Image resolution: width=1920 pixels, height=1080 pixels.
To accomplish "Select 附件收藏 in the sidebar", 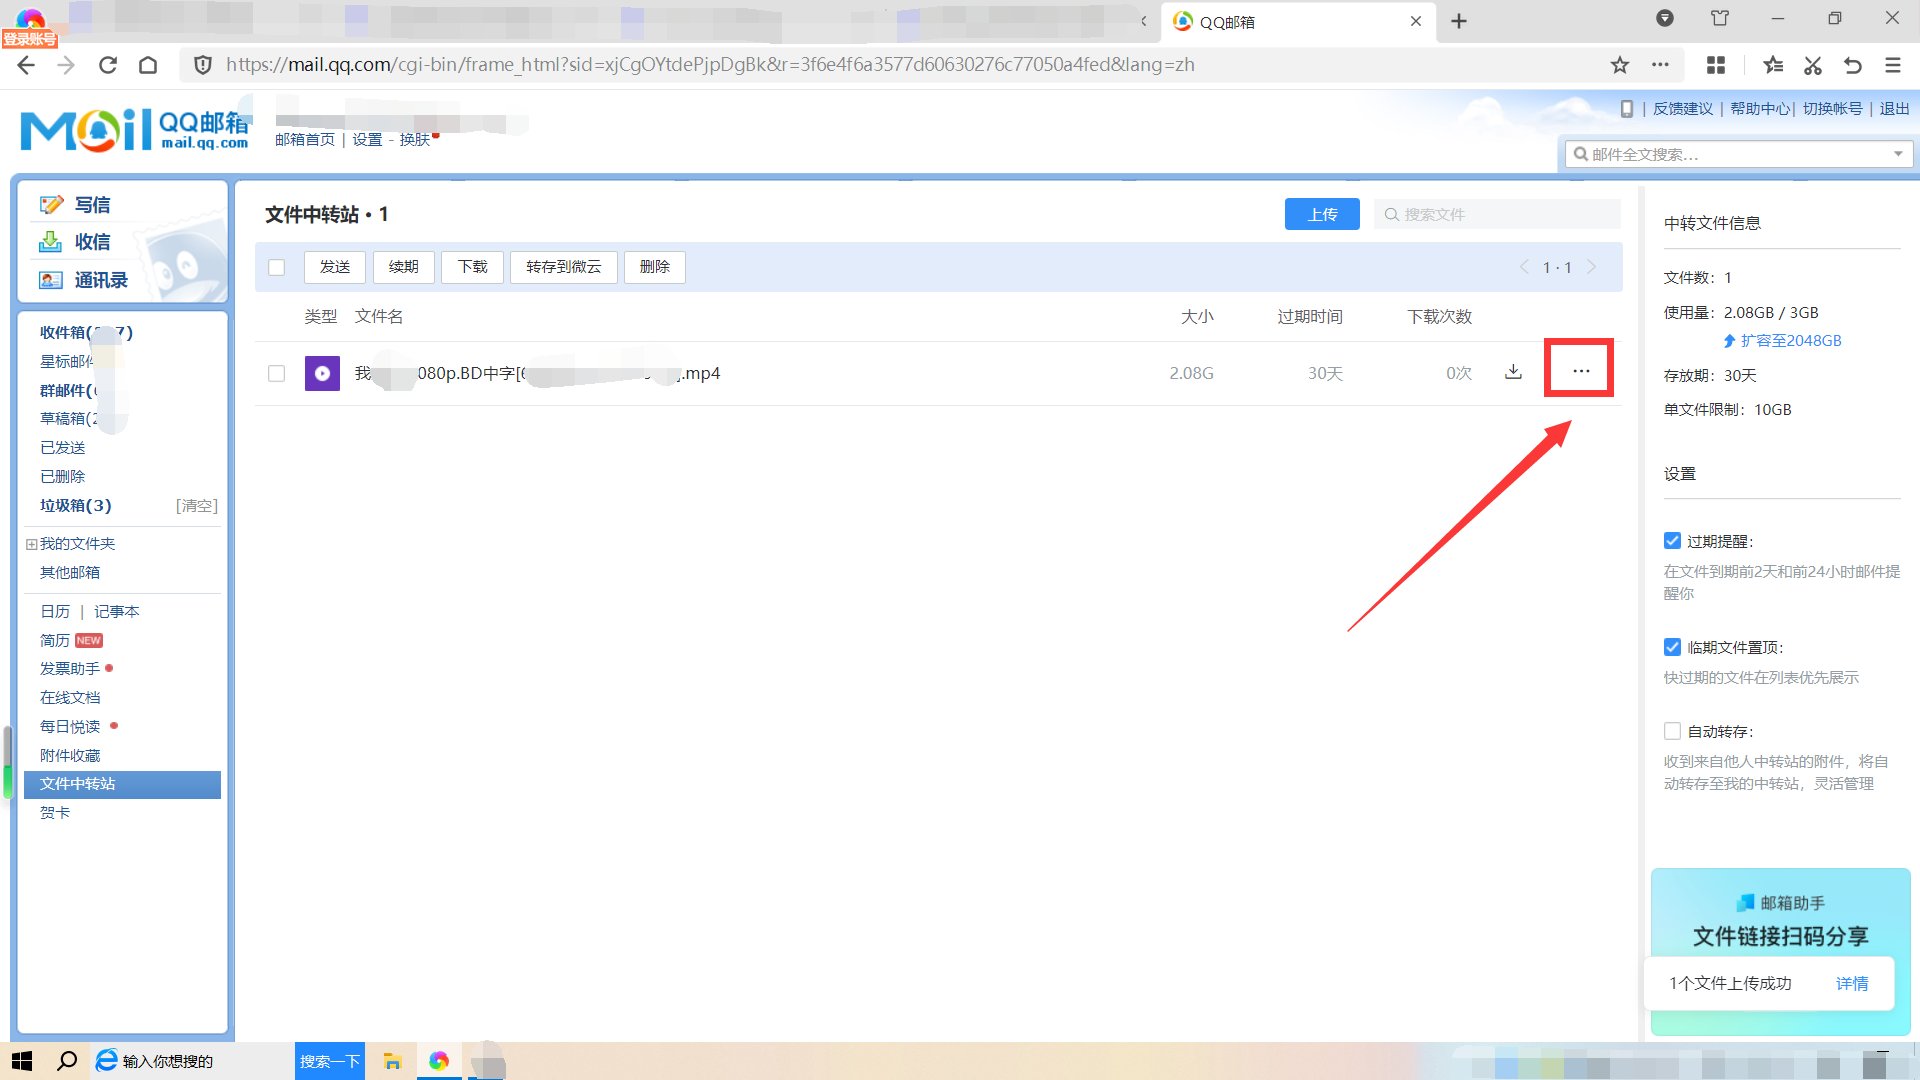I will click(x=70, y=755).
